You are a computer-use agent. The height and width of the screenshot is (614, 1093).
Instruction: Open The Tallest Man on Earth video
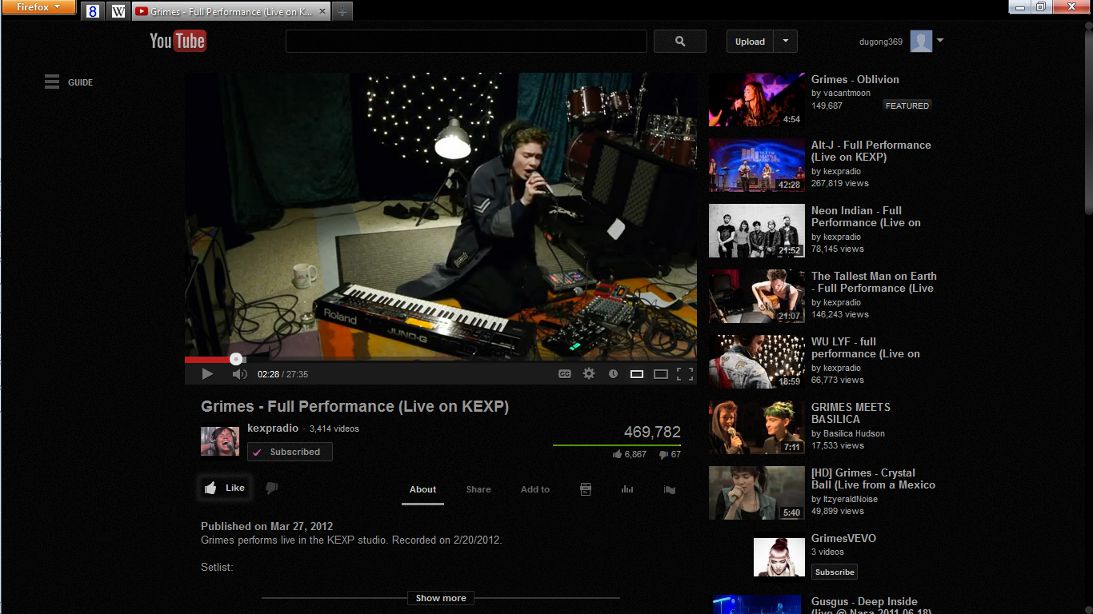click(x=873, y=282)
